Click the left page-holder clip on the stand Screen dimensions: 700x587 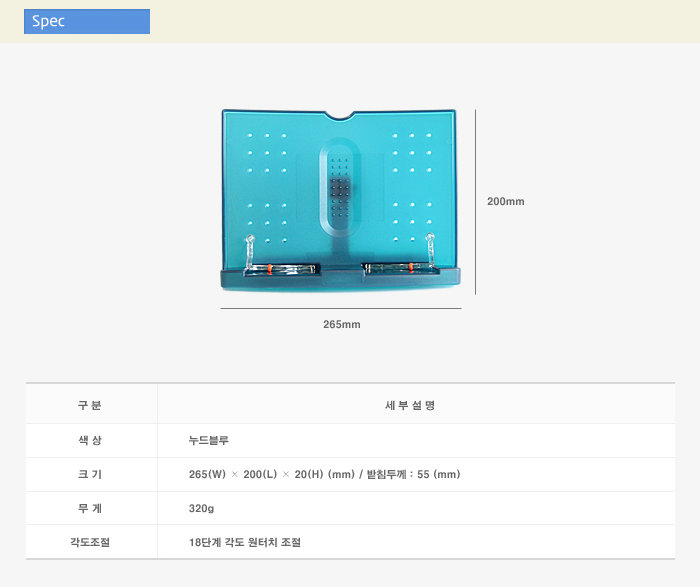[252, 252]
